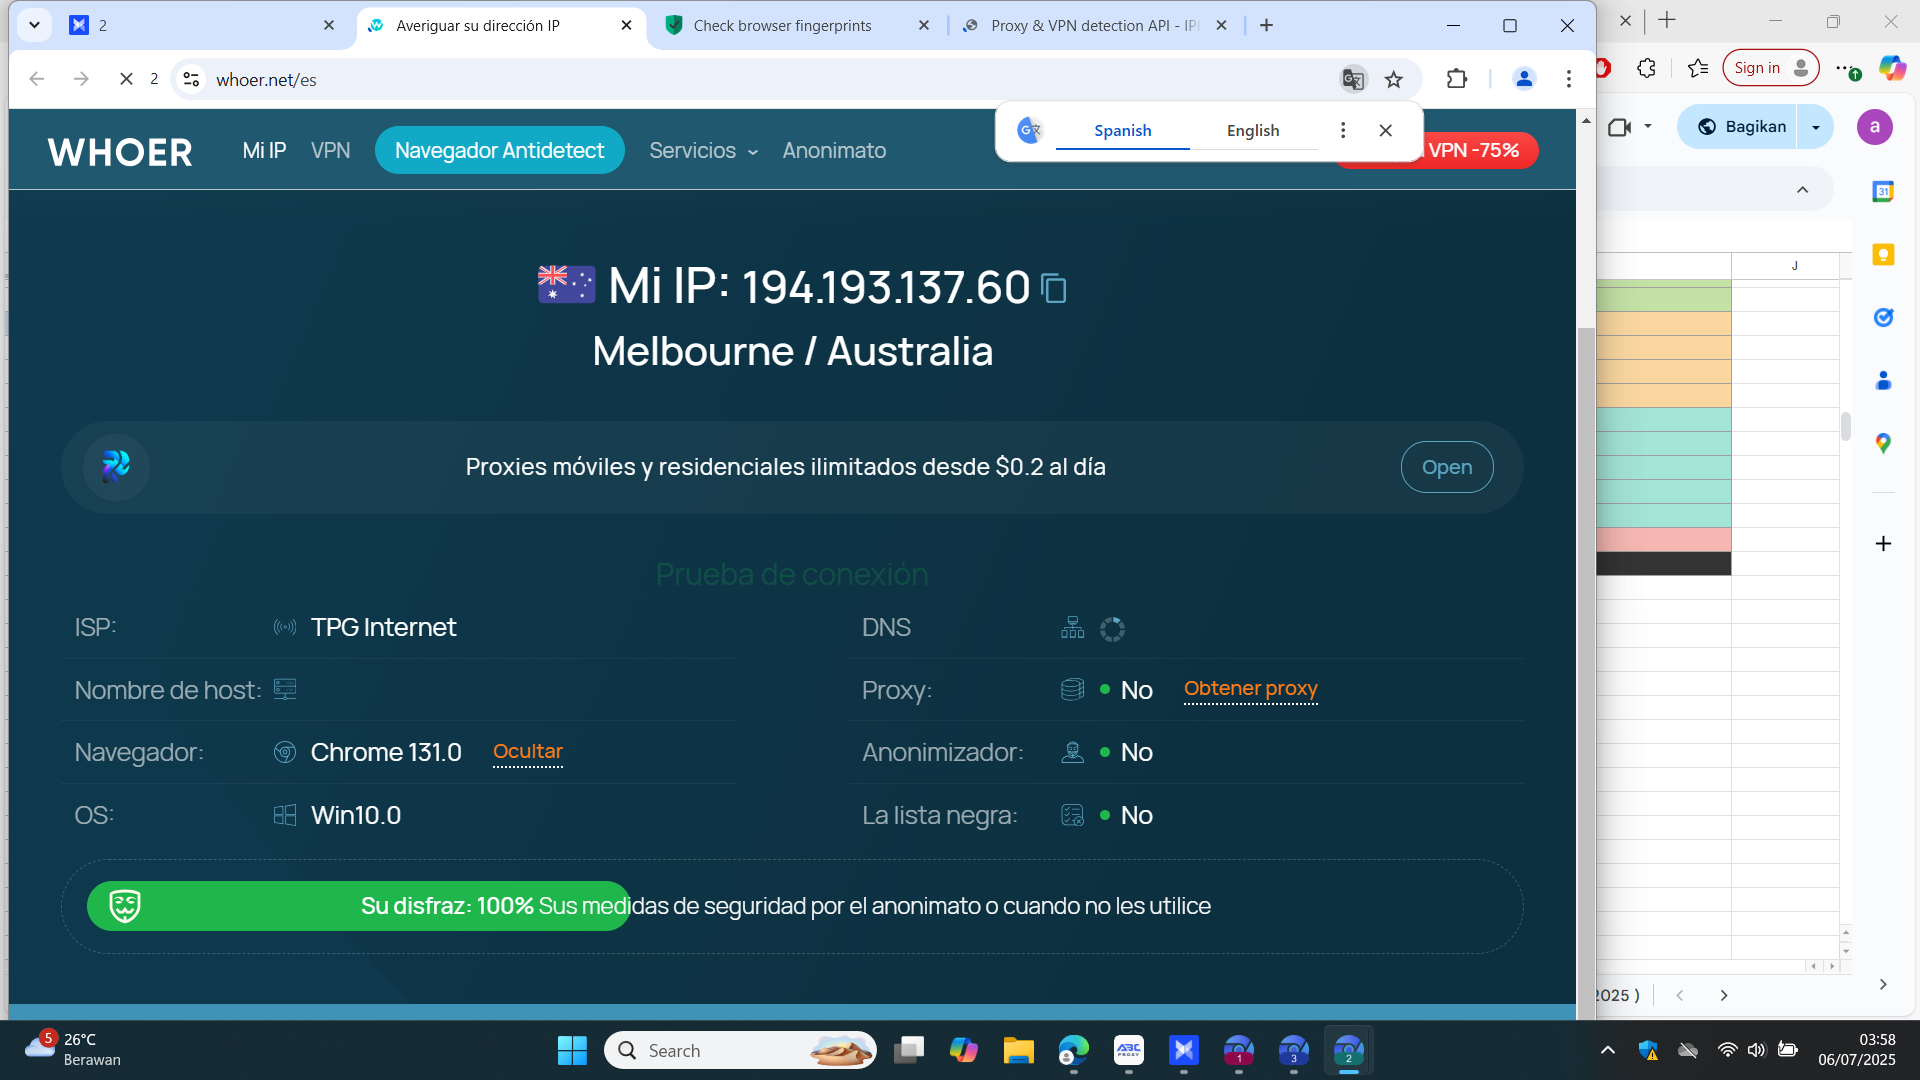Click the Open button on proxies banner

1446,467
